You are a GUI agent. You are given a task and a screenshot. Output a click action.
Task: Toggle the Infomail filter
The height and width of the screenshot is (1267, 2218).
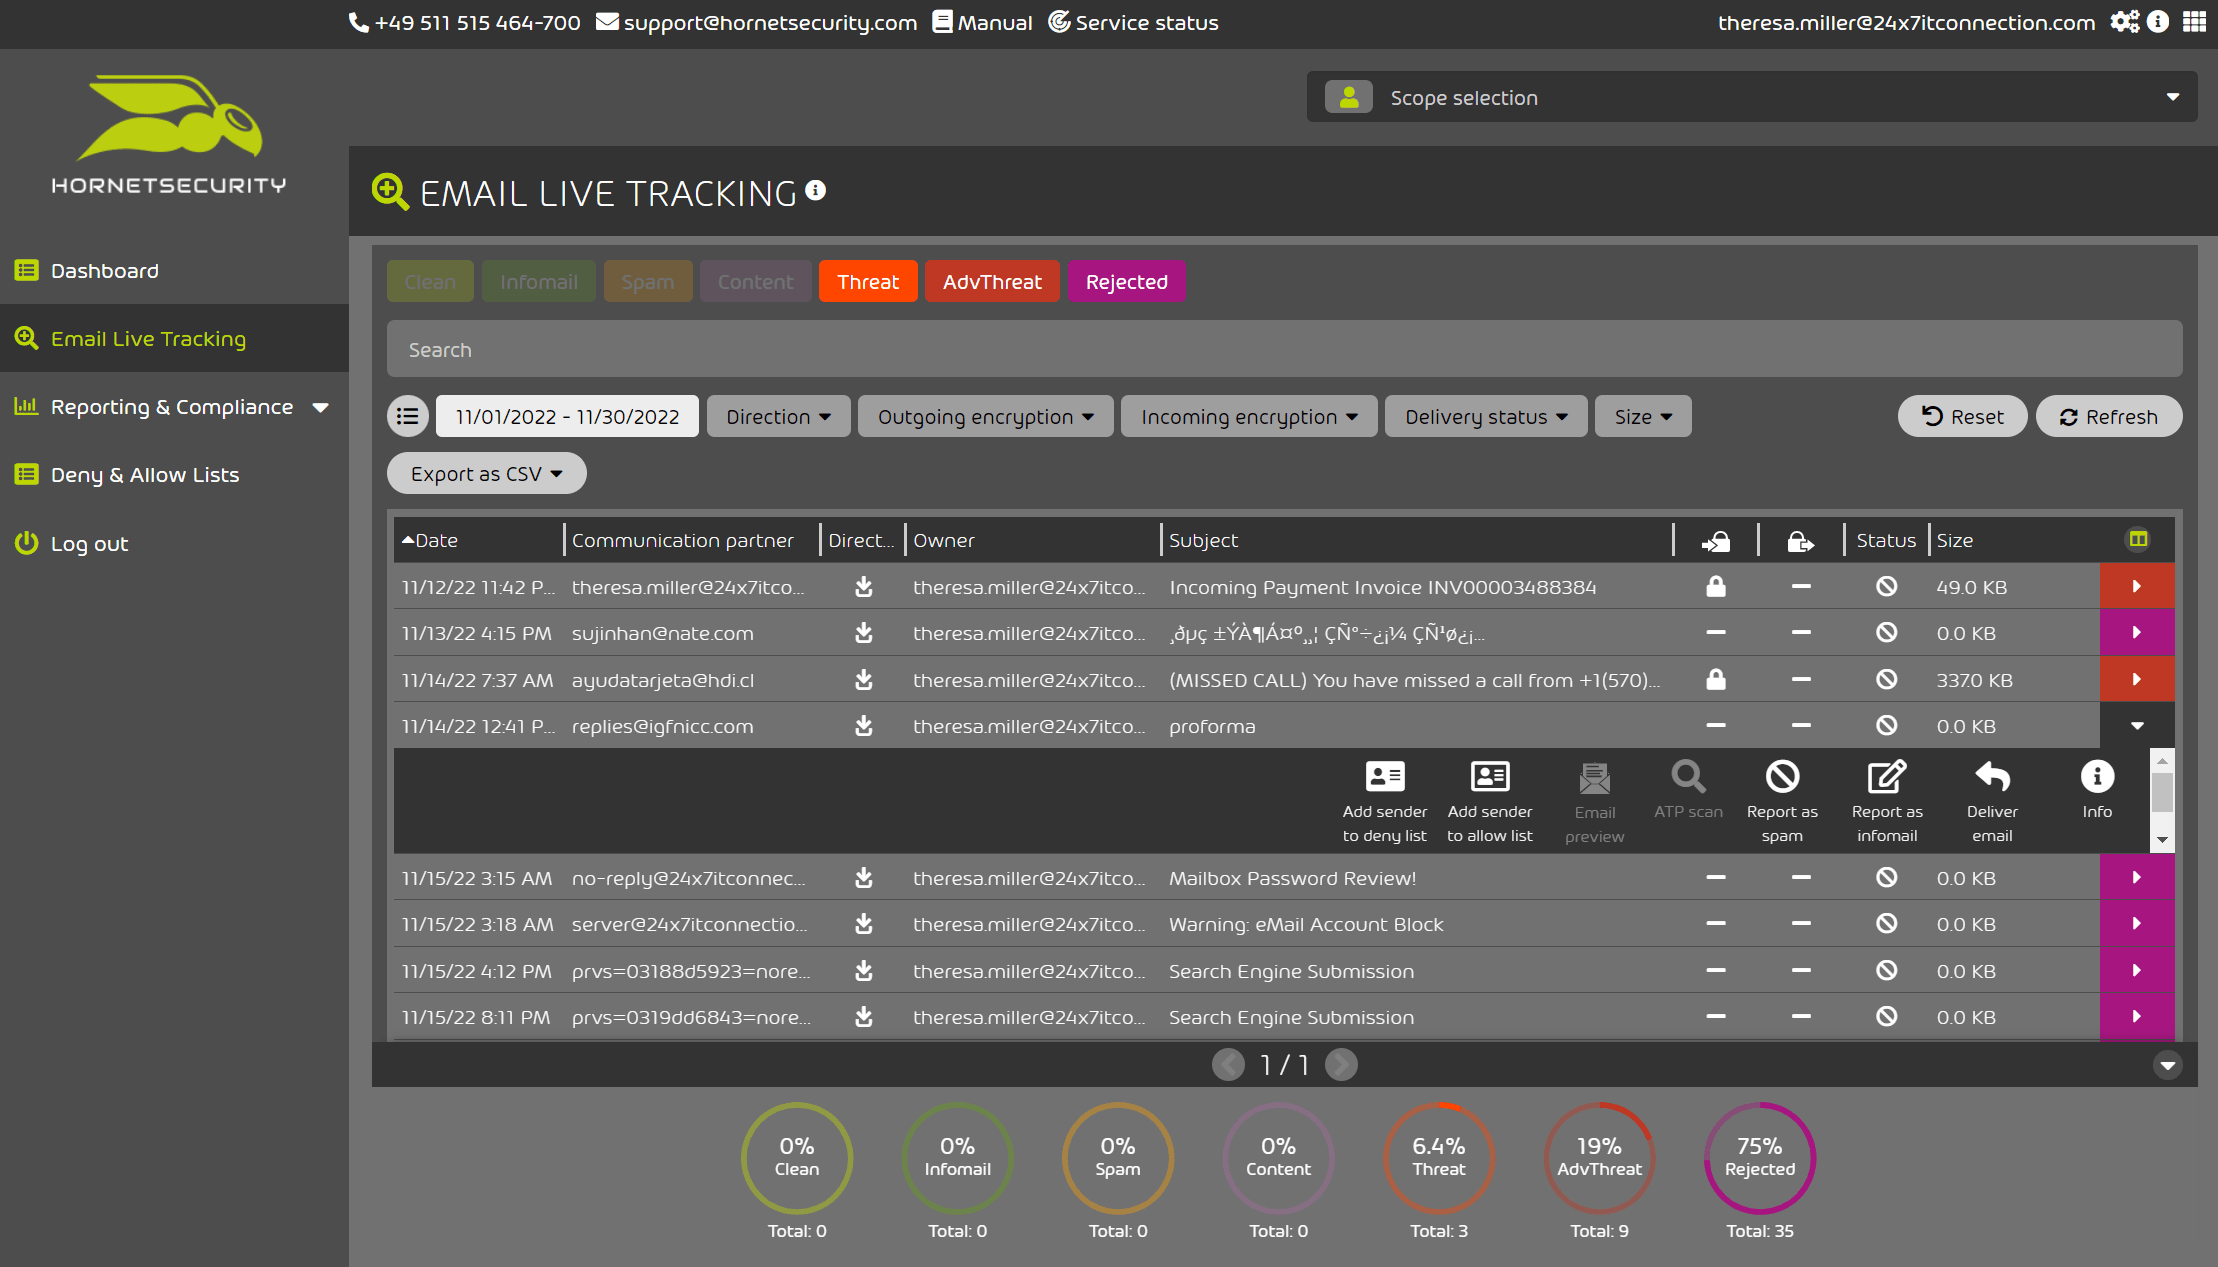tap(539, 281)
